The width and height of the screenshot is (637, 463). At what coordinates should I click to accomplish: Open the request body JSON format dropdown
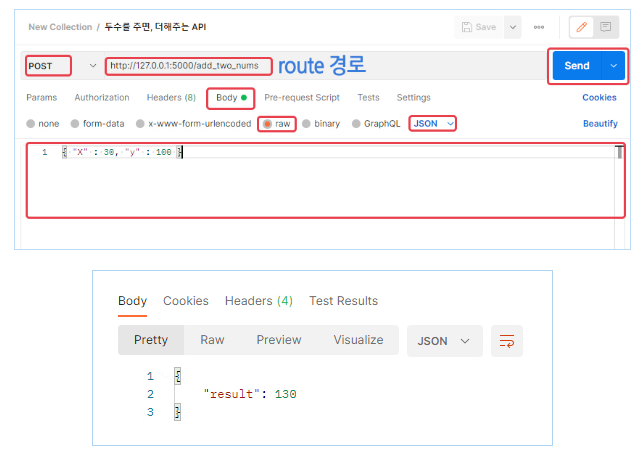pos(433,123)
